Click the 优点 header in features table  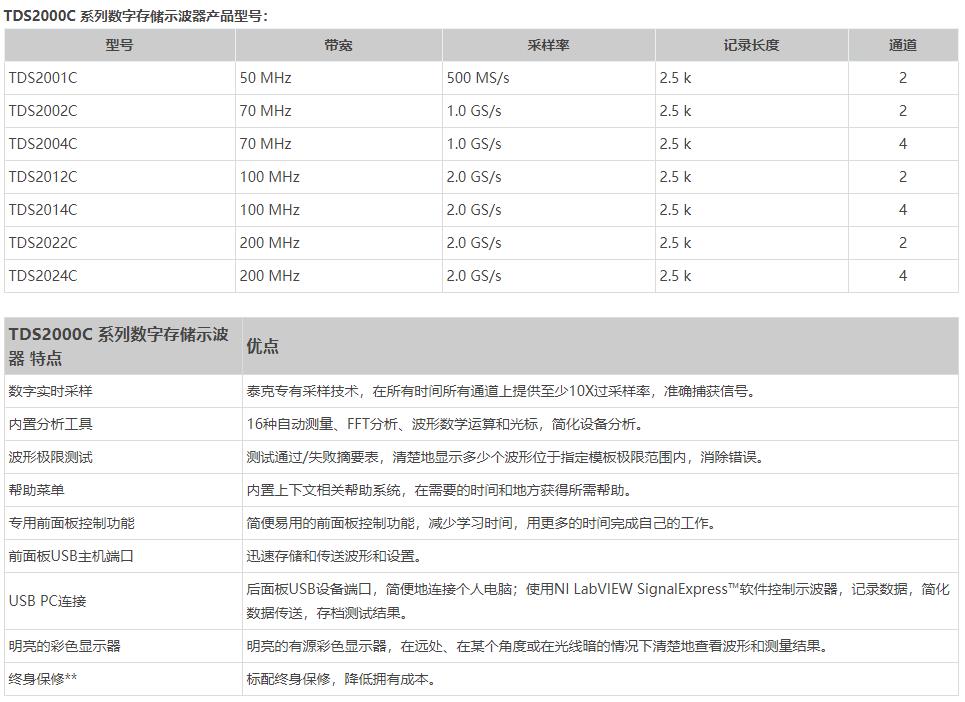click(x=263, y=346)
